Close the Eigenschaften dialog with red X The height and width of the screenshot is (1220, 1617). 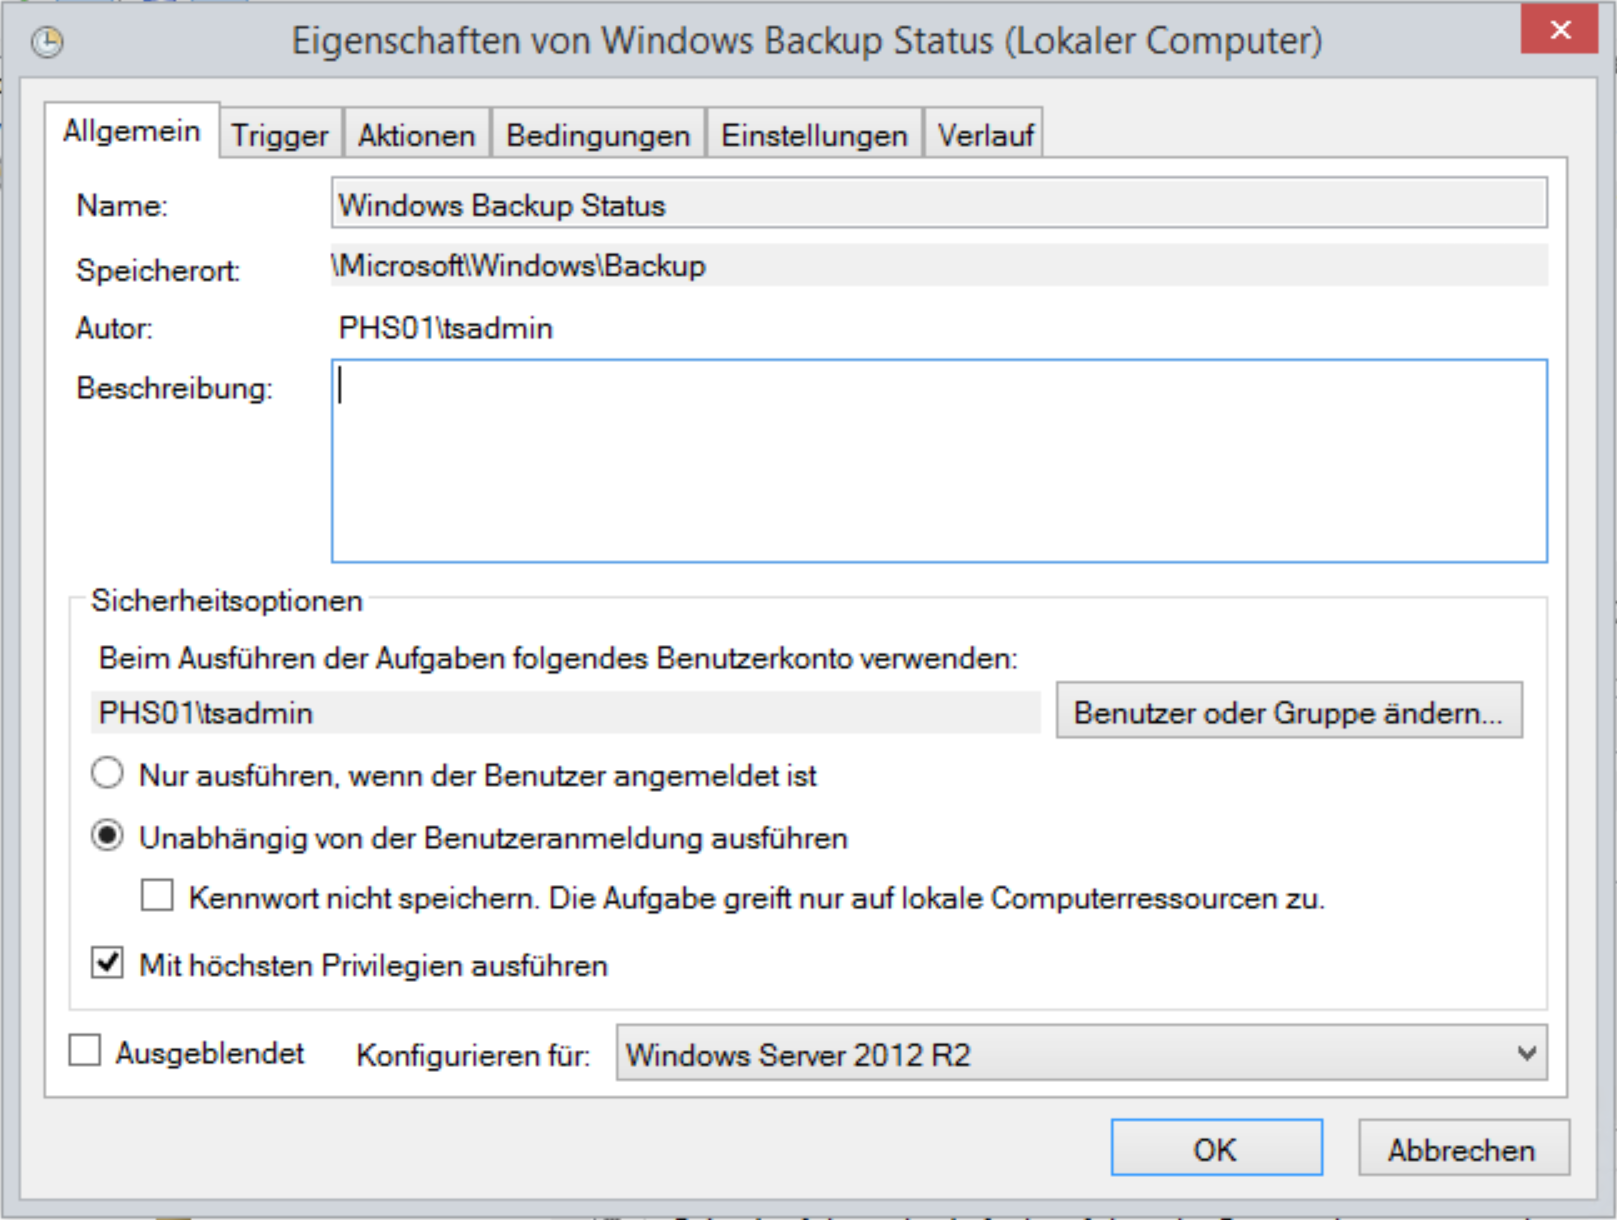tap(1558, 30)
